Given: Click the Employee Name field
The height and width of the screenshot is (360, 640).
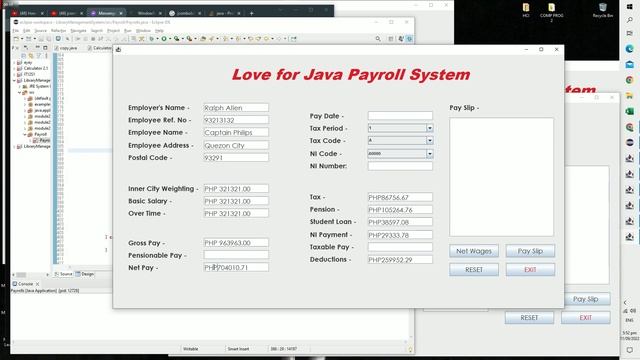Looking at the screenshot, I should click(236, 132).
